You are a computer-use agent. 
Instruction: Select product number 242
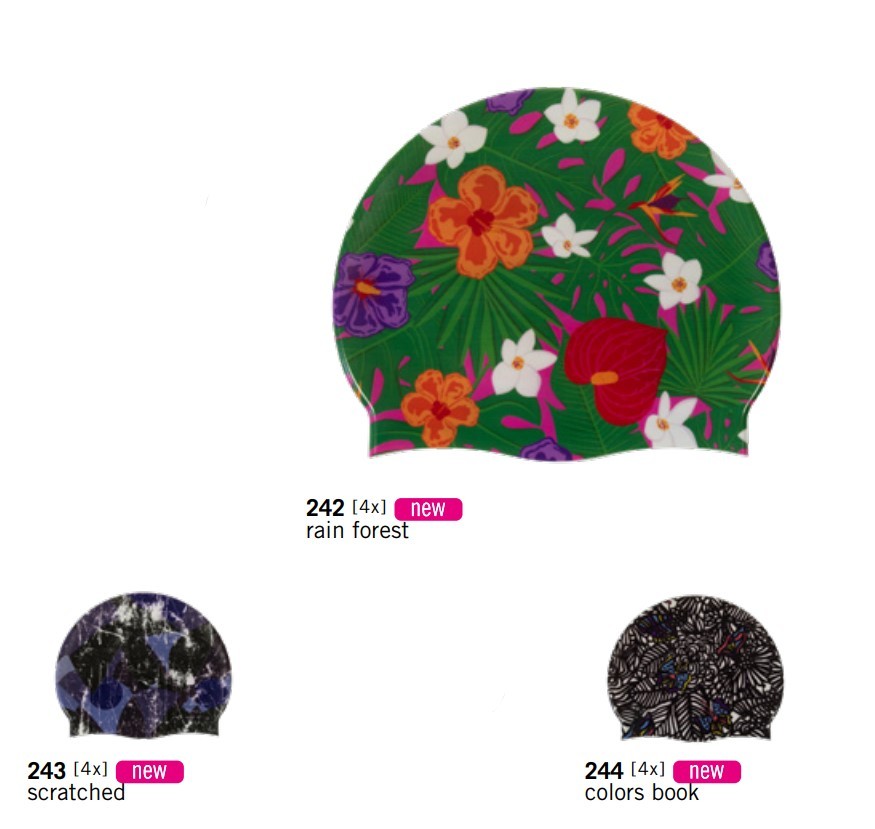[325, 508]
